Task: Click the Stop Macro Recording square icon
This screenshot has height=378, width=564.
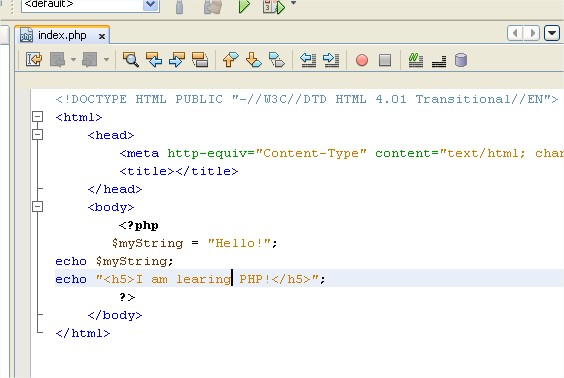Action: [x=385, y=60]
